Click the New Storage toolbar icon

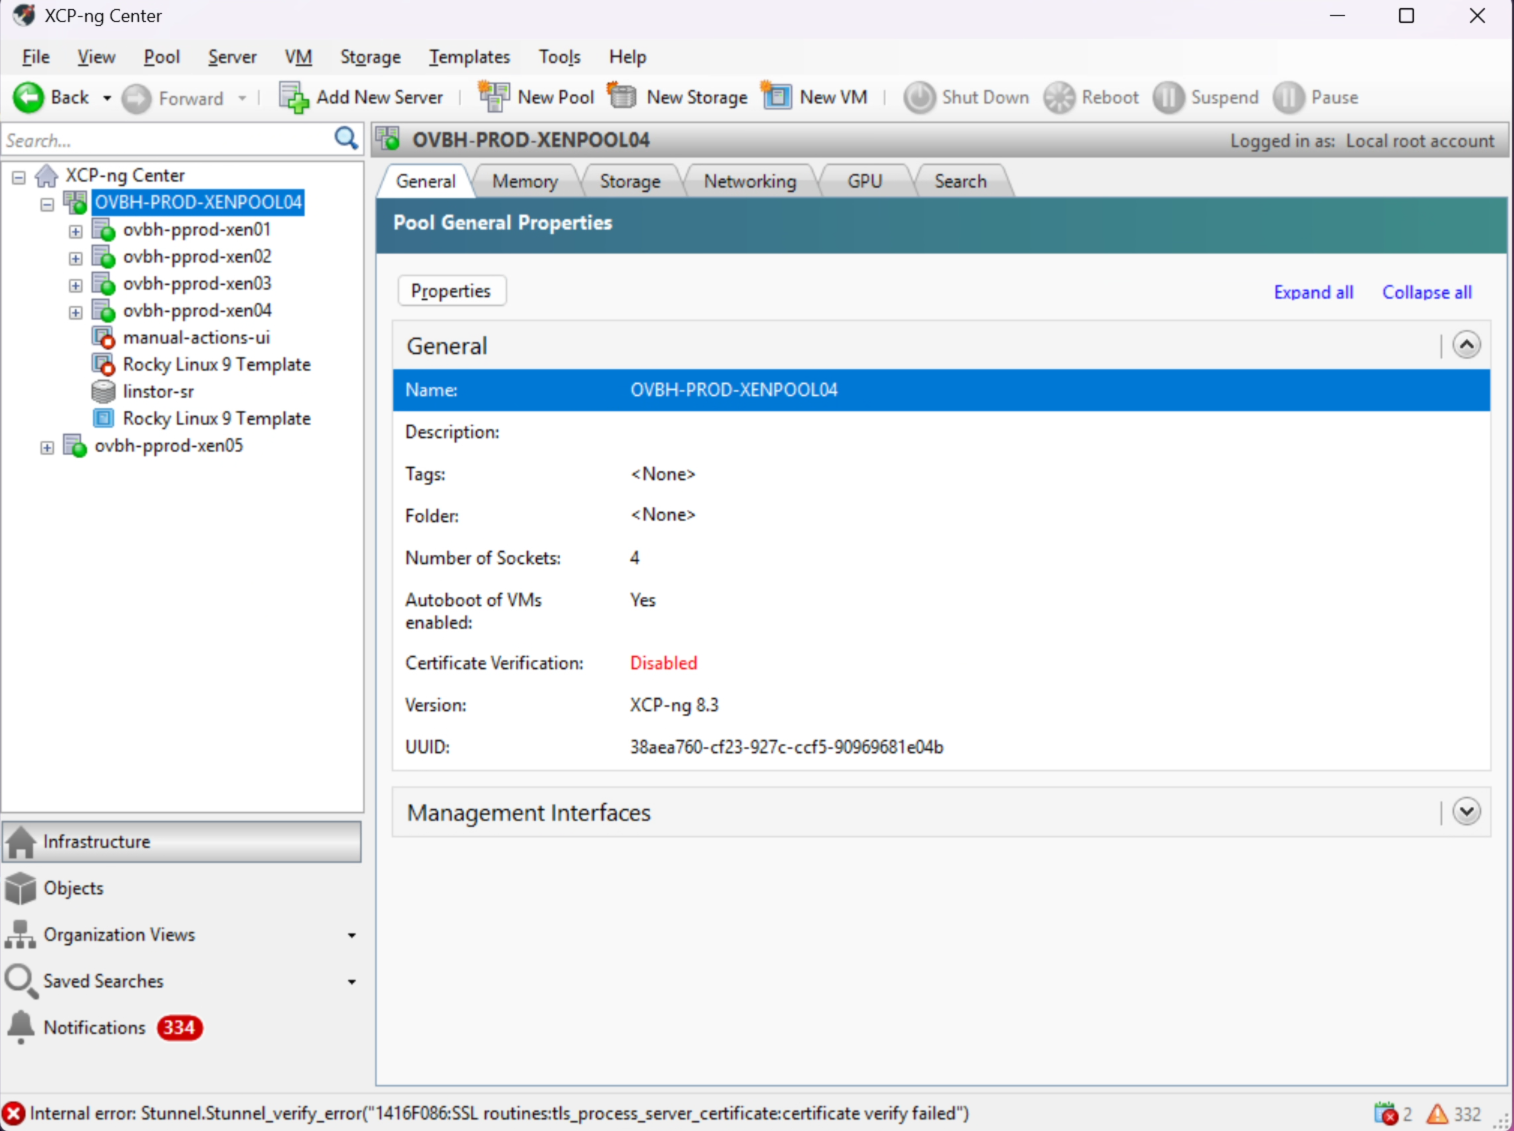[x=622, y=97]
